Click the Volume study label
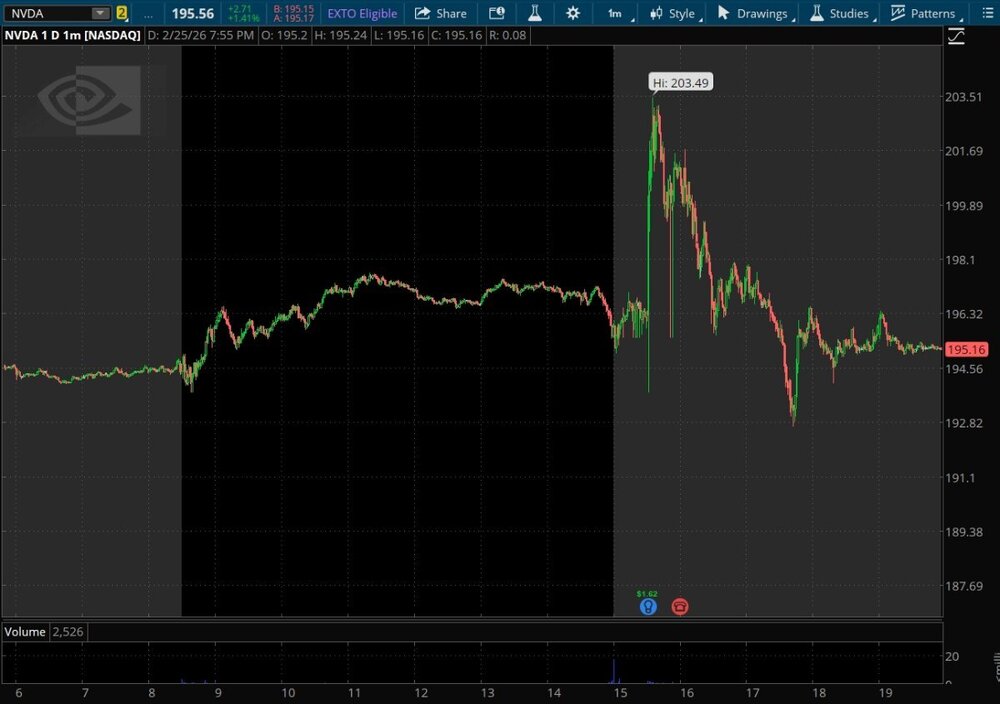The width and height of the screenshot is (1000, 704). point(25,632)
